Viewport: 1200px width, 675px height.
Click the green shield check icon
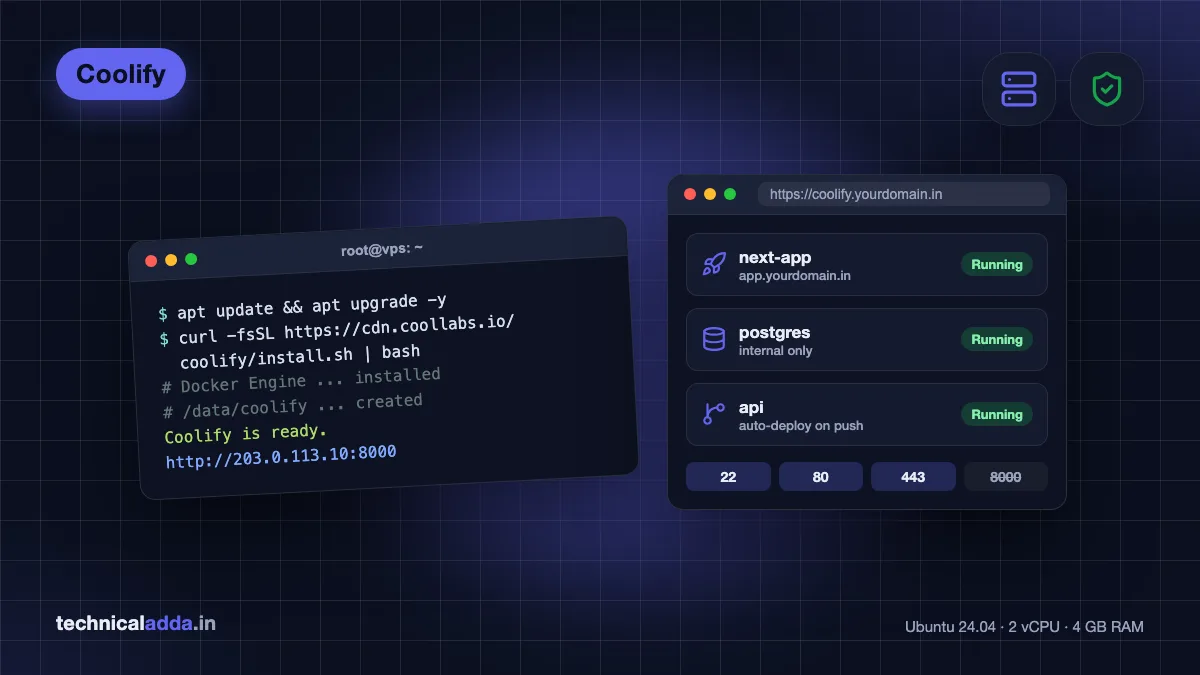pyautogui.click(x=1106, y=89)
